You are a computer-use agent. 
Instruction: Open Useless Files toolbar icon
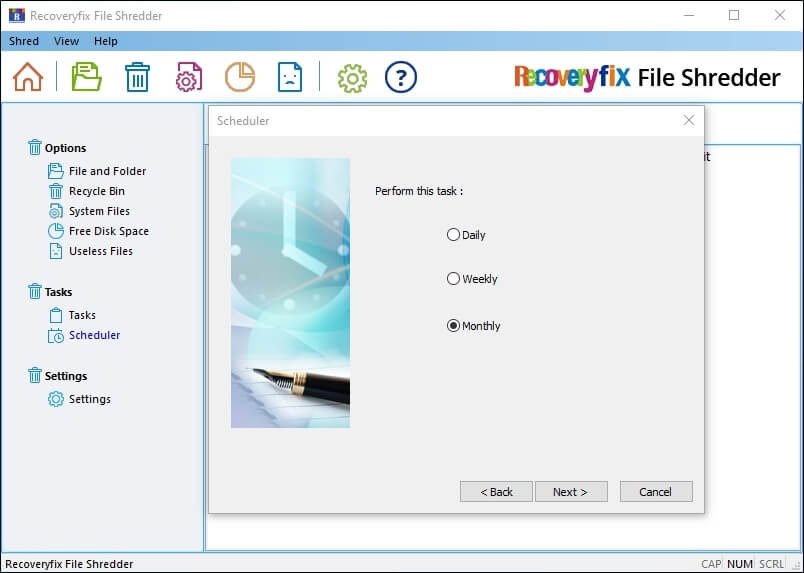(290, 77)
